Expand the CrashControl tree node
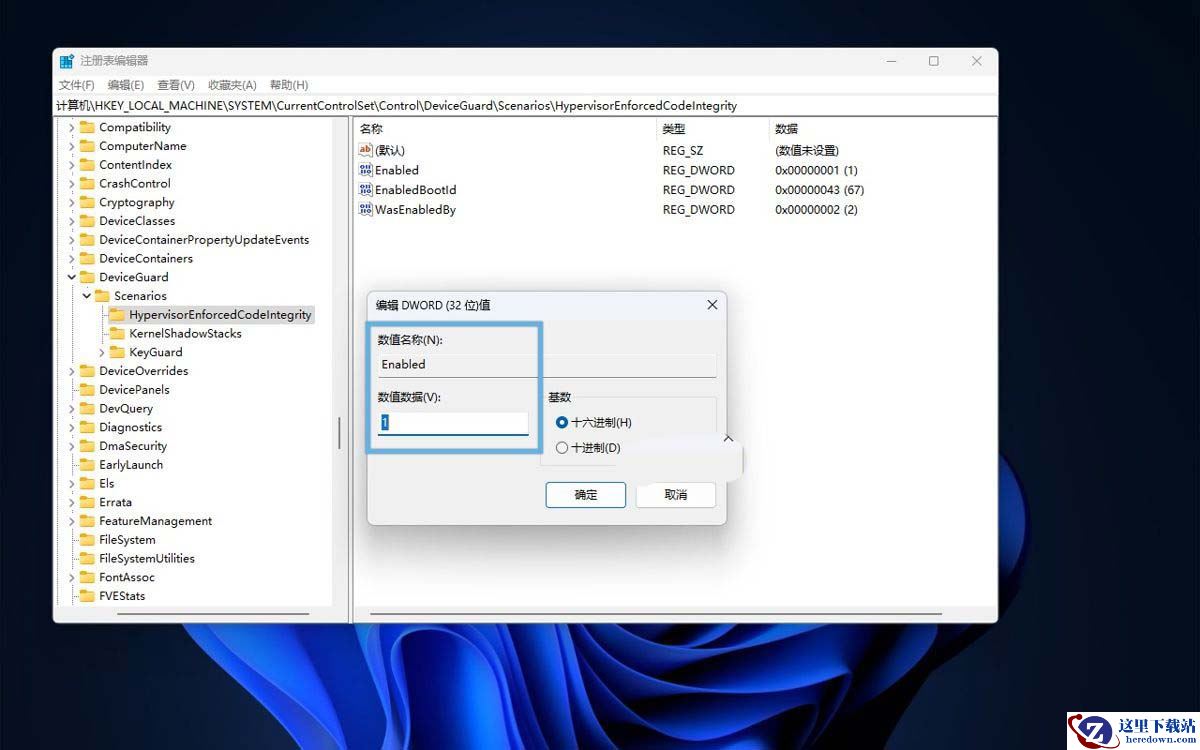The image size is (1200, 750). pos(72,183)
